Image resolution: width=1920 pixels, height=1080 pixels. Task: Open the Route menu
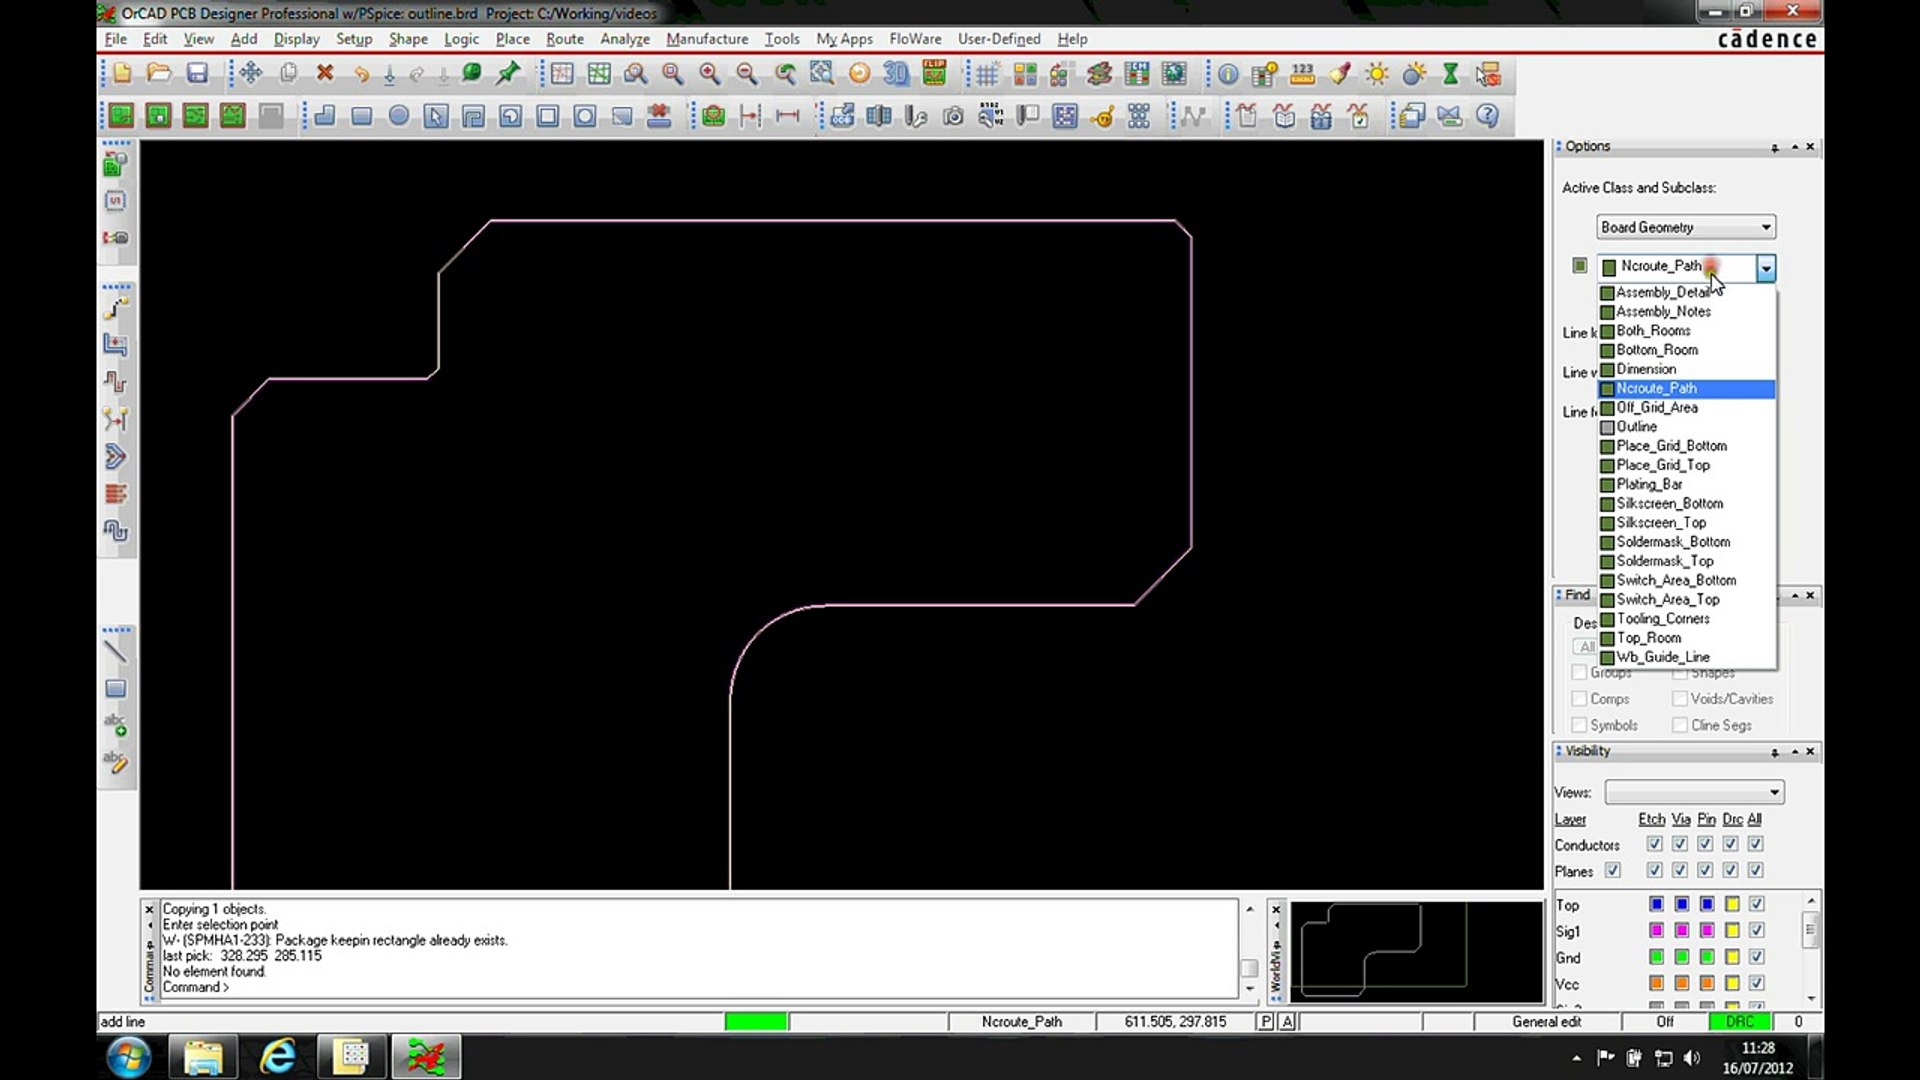[x=564, y=39]
